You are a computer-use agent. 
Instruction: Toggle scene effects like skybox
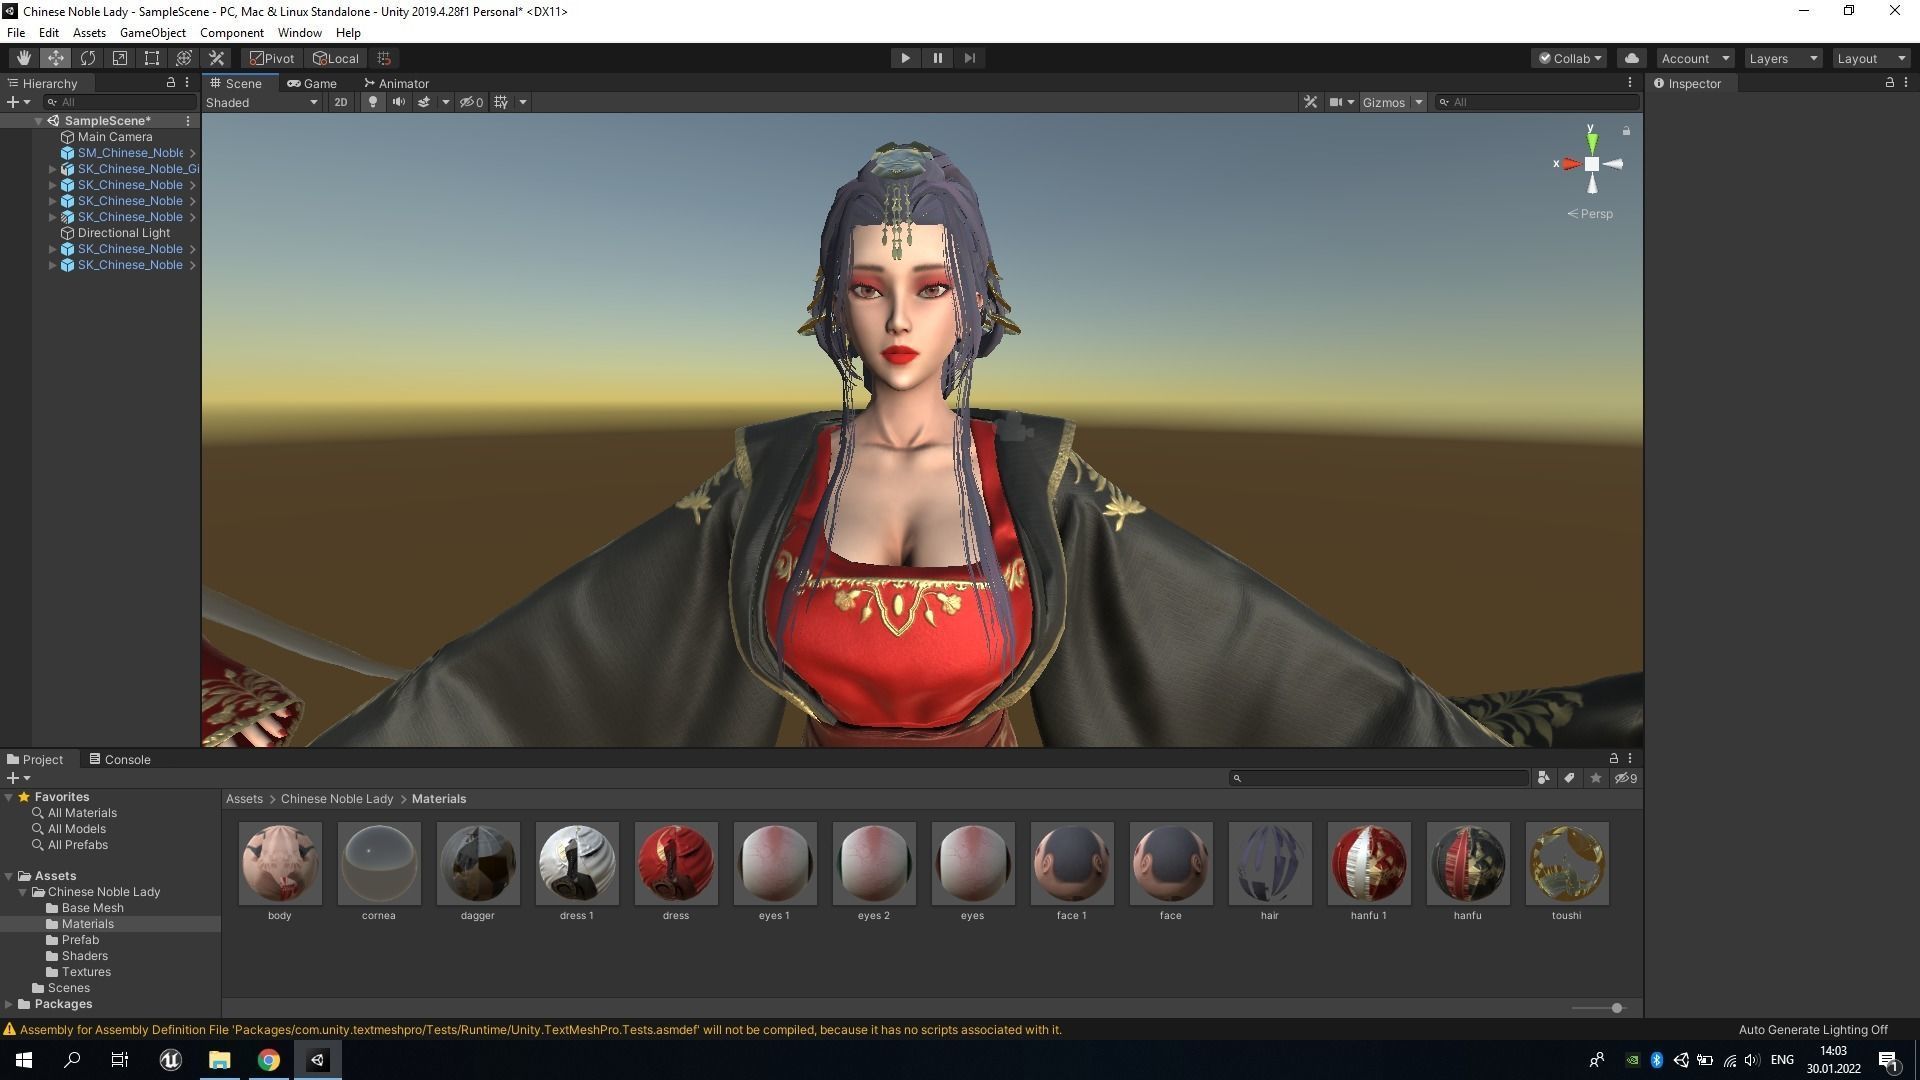(424, 102)
